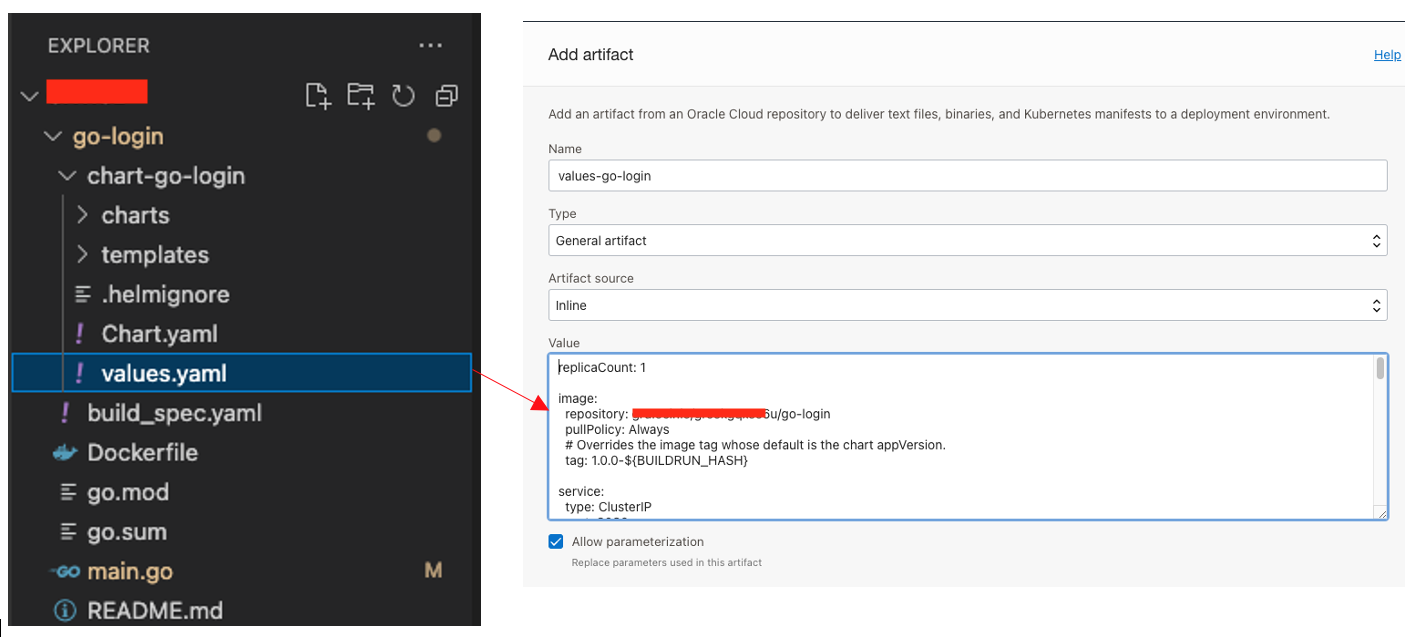Click the 'Allow parameterization' label text
Image resolution: width=1413 pixels, height=637 pixels.
(x=638, y=542)
